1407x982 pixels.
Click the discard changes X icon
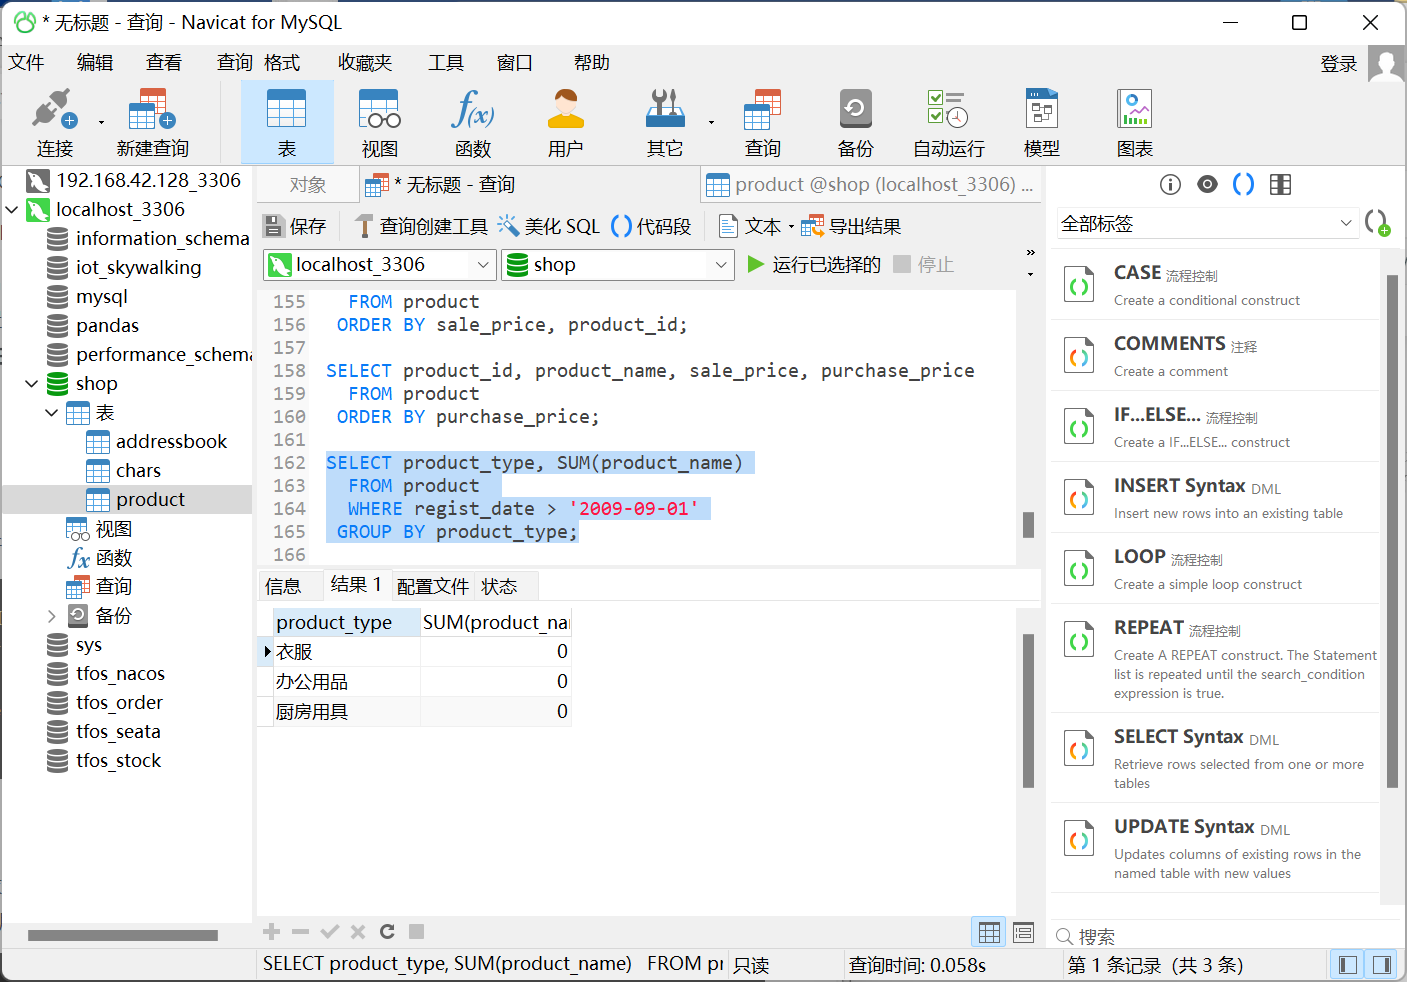click(358, 932)
